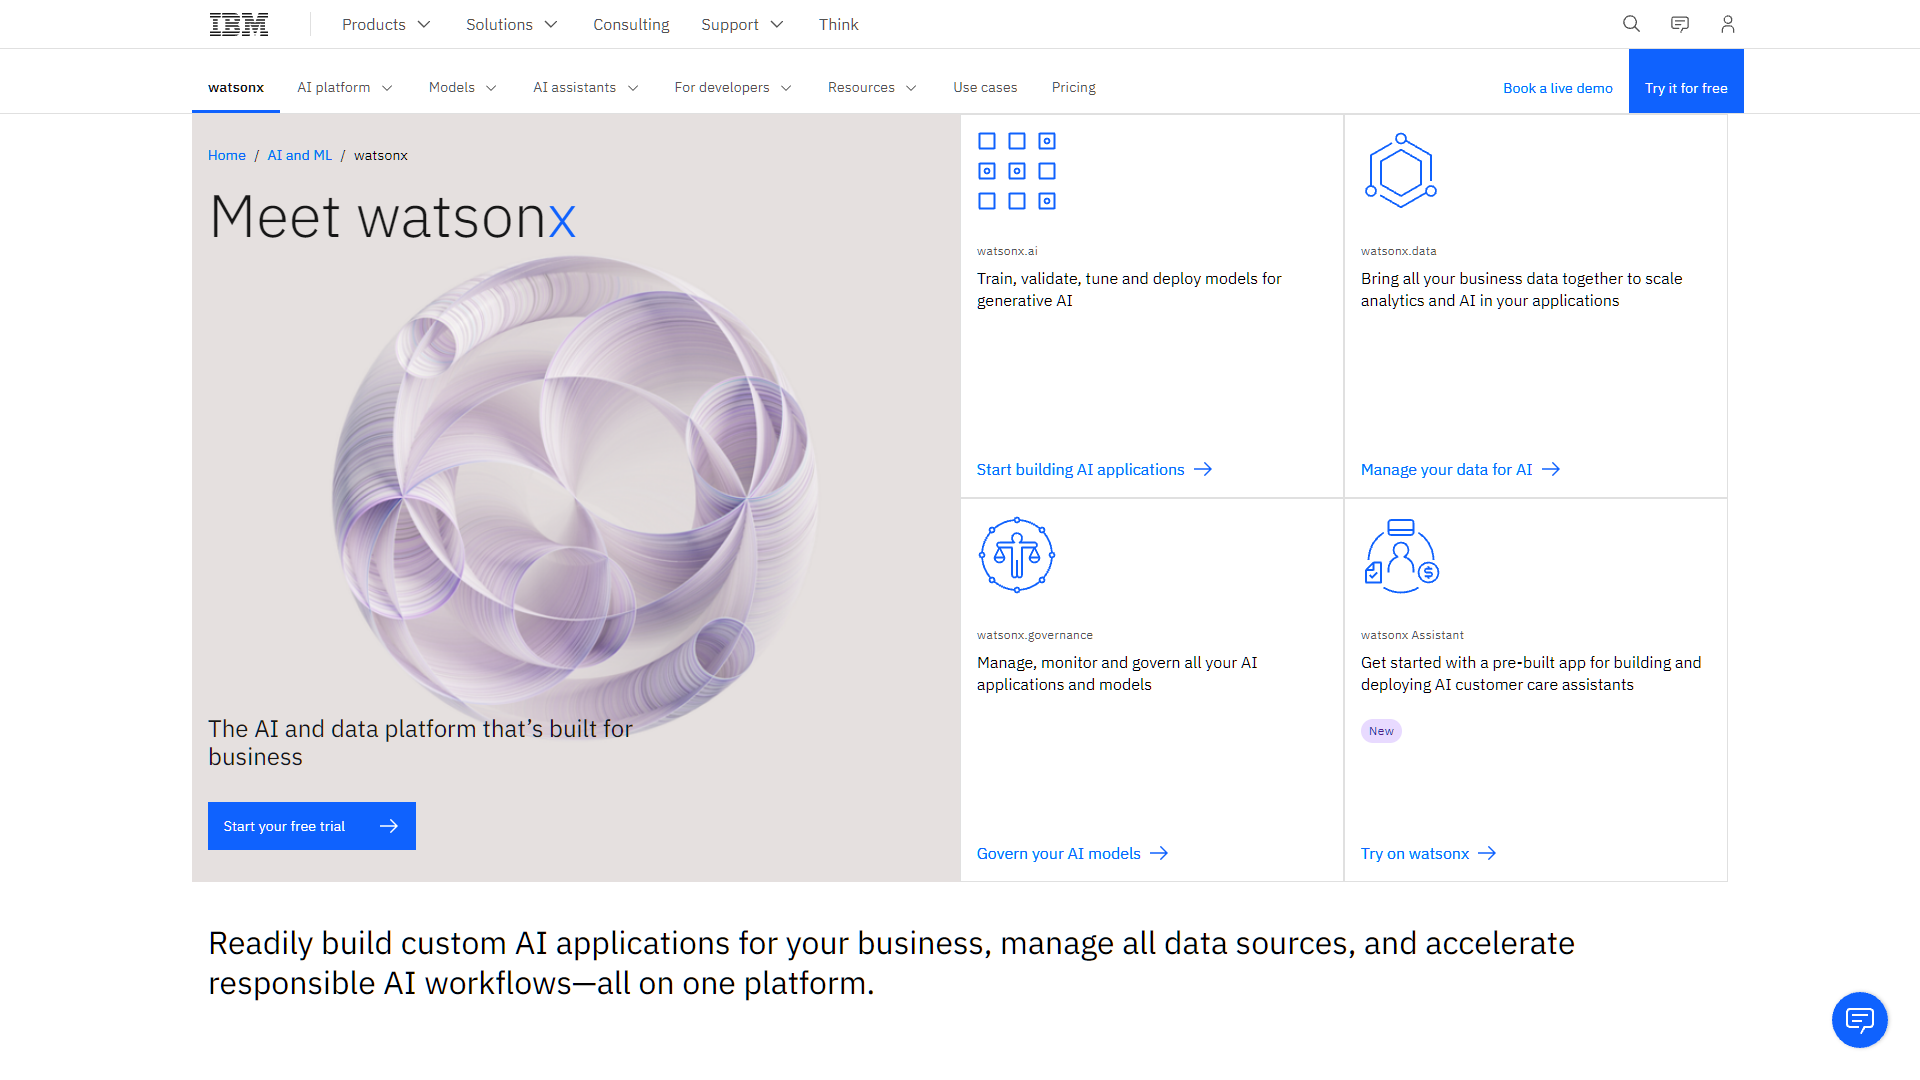The height and width of the screenshot is (1080, 1920).
Task: Click the watsonx.data hexagon icon
Action: tap(1400, 171)
